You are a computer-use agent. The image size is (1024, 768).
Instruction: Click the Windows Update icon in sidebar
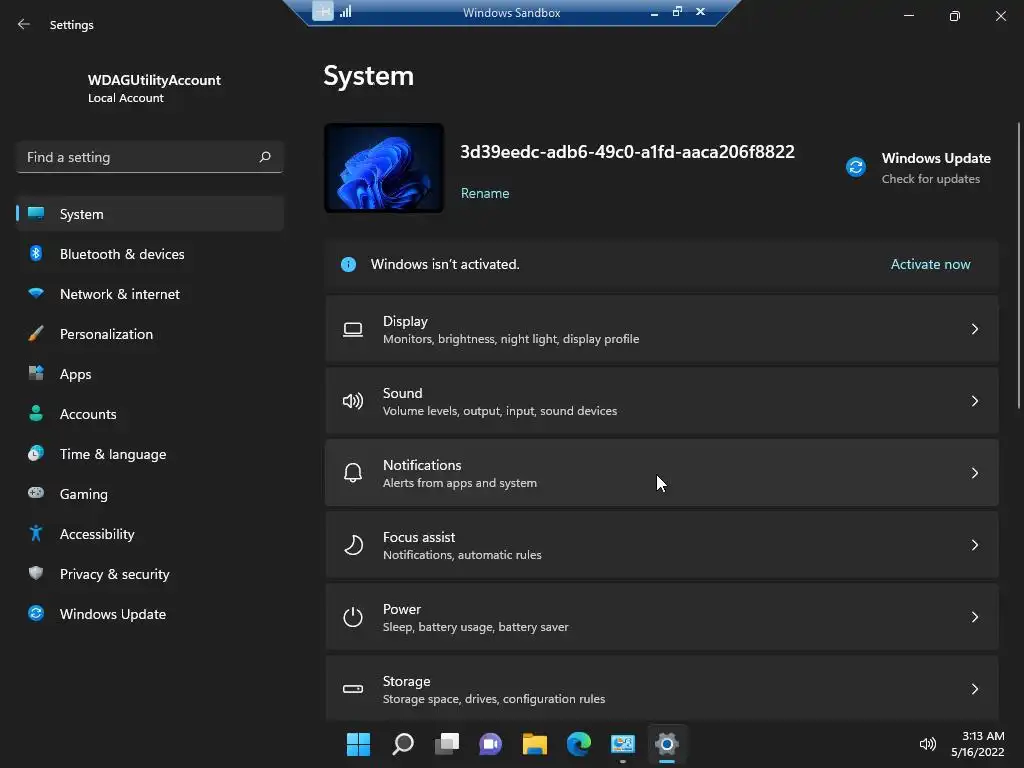click(36, 613)
